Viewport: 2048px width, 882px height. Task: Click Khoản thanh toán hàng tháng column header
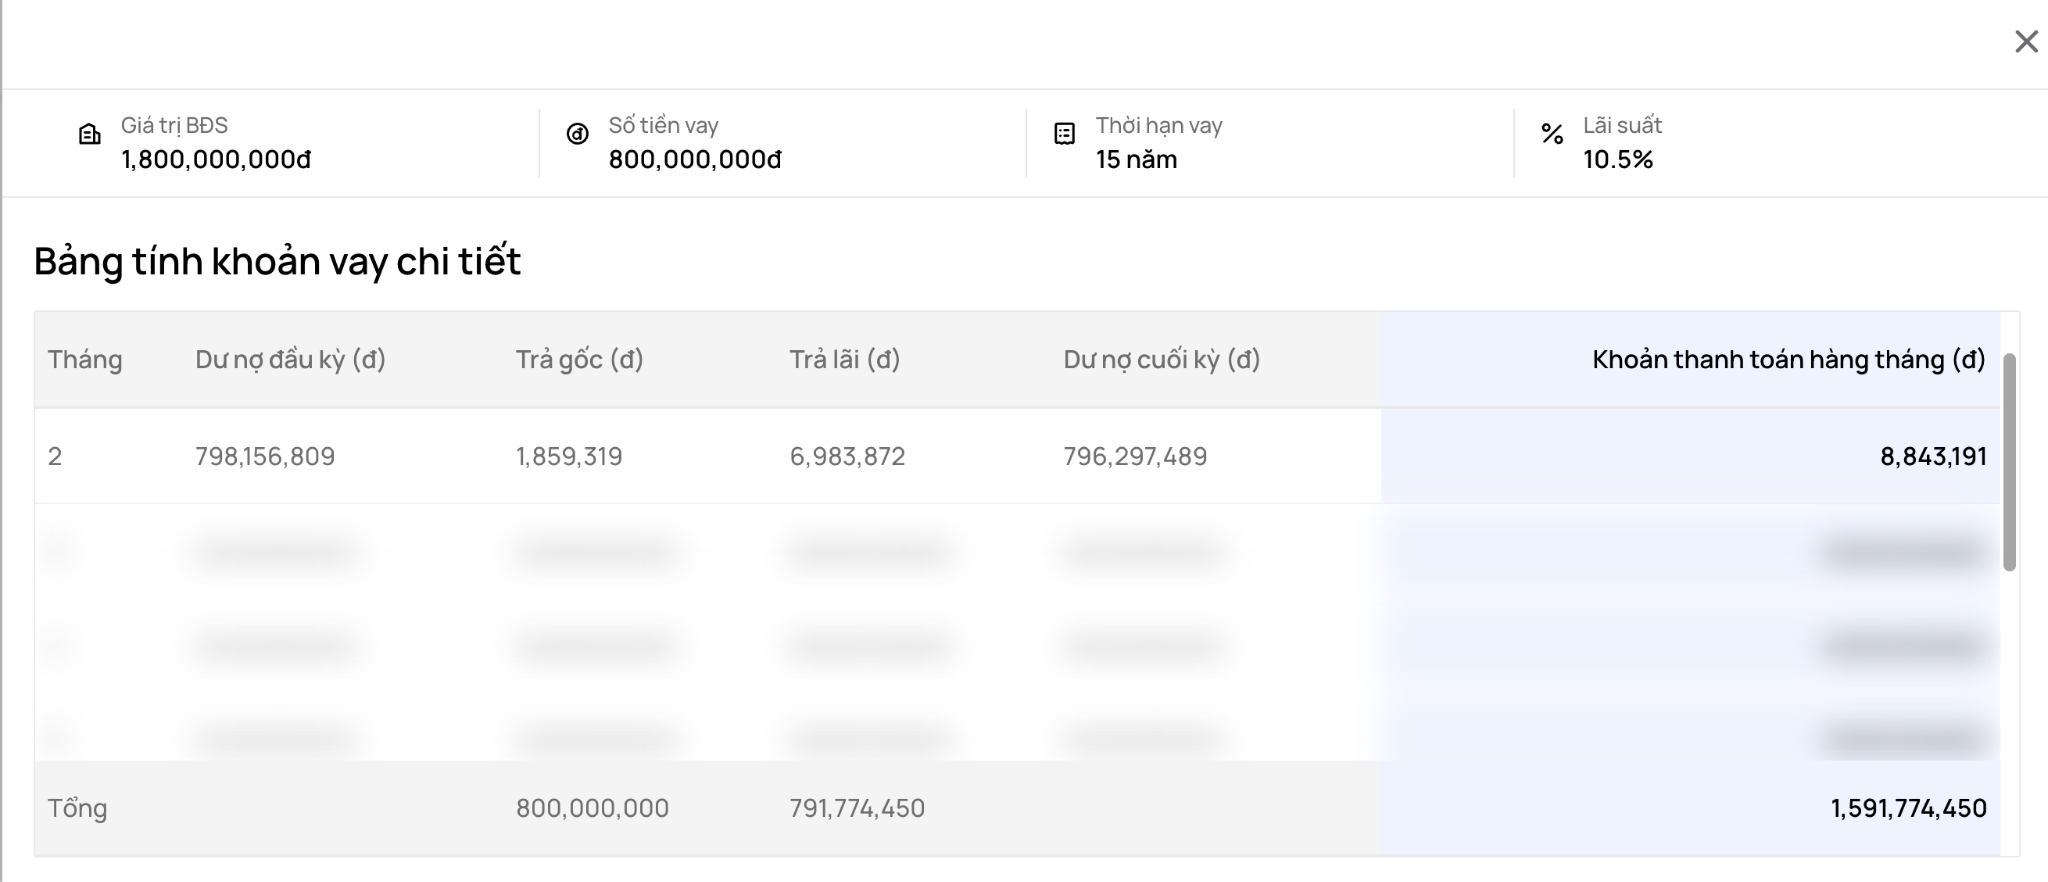pyautogui.click(x=1789, y=359)
